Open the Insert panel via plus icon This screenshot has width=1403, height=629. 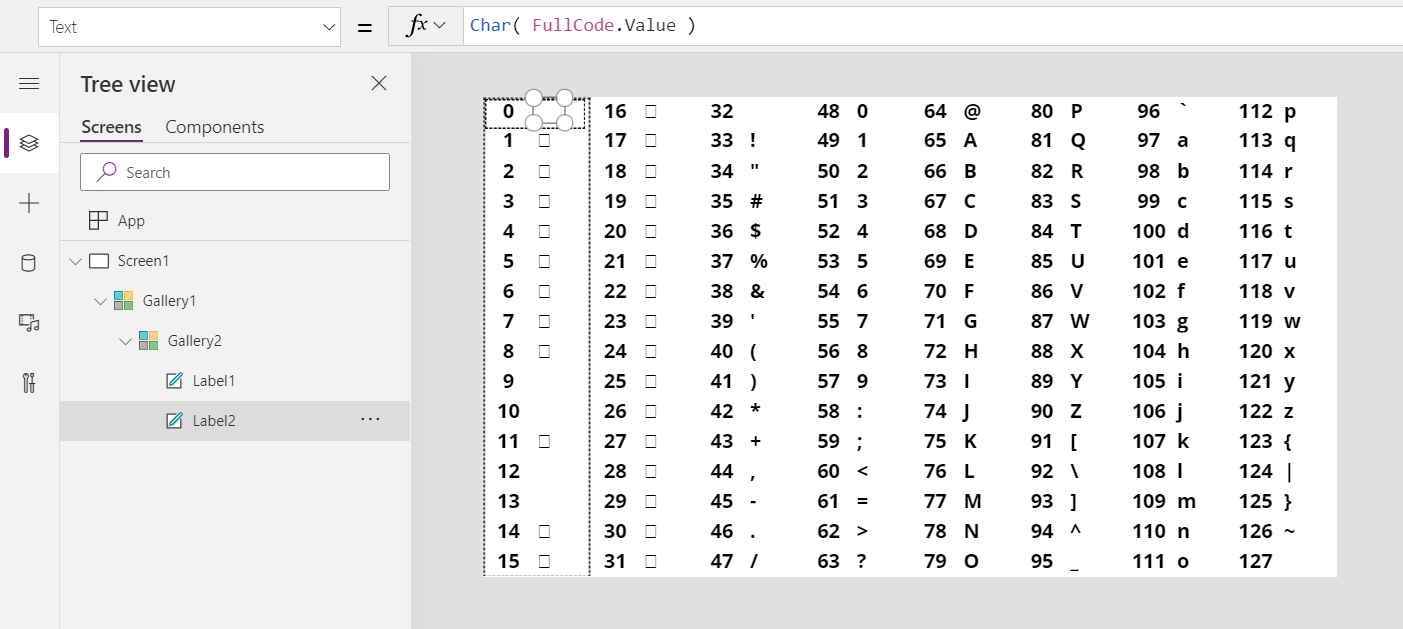pyautogui.click(x=29, y=203)
